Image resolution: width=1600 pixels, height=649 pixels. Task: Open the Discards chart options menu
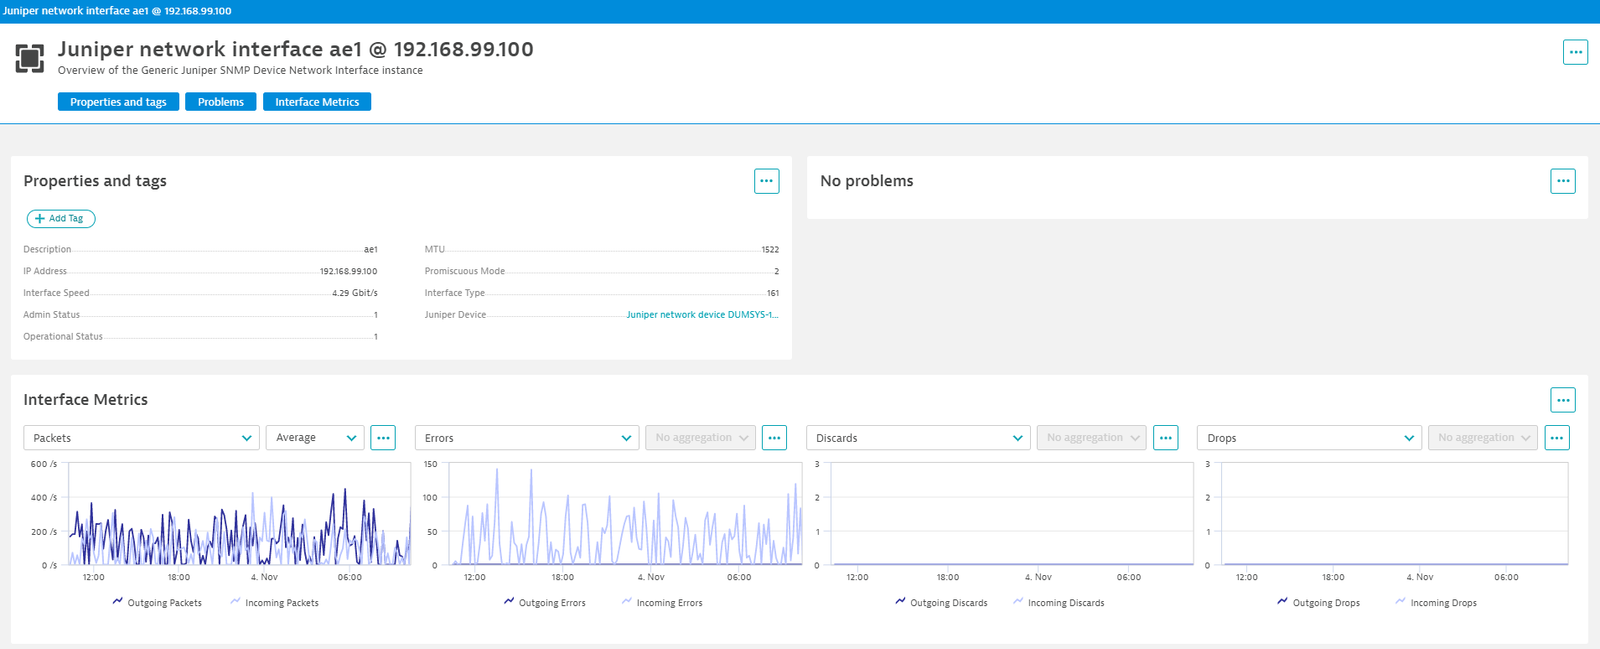coord(1166,438)
